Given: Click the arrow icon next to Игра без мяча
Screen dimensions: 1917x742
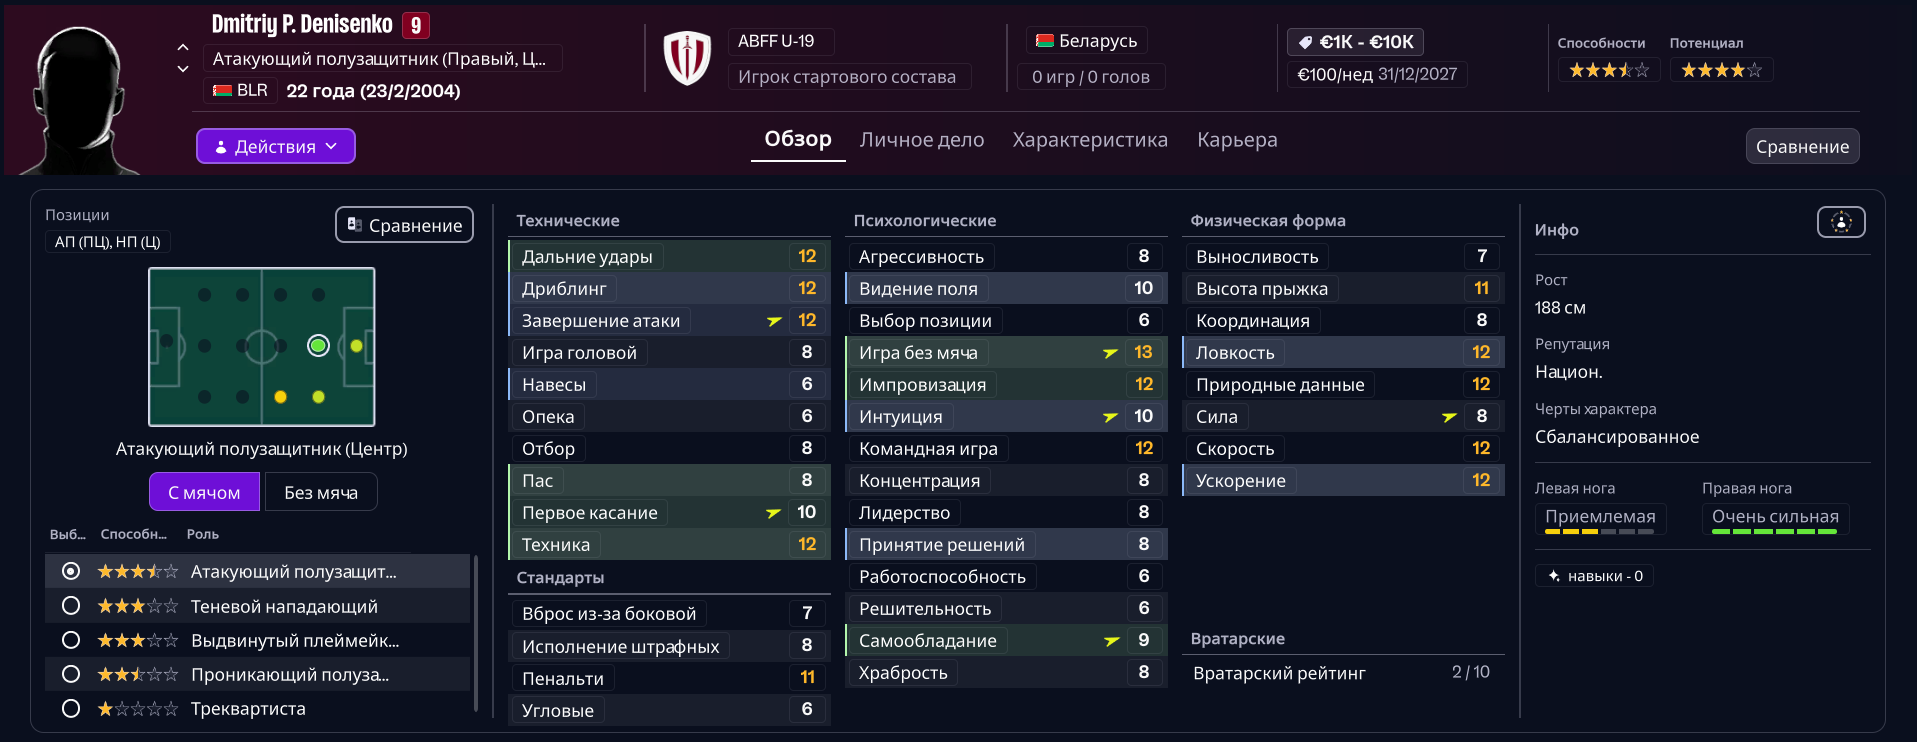Looking at the screenshot, I should (x=1110, y=353).
